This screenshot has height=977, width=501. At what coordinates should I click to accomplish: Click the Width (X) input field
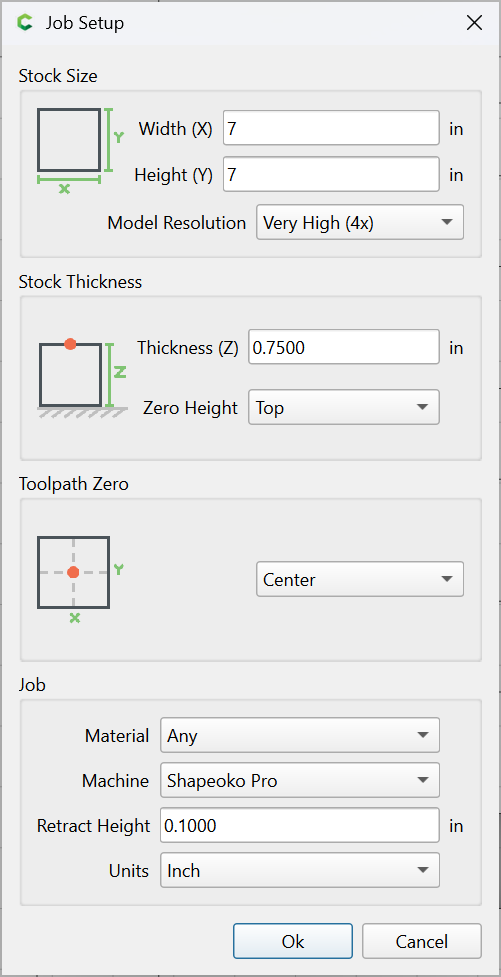pos(332,128)
